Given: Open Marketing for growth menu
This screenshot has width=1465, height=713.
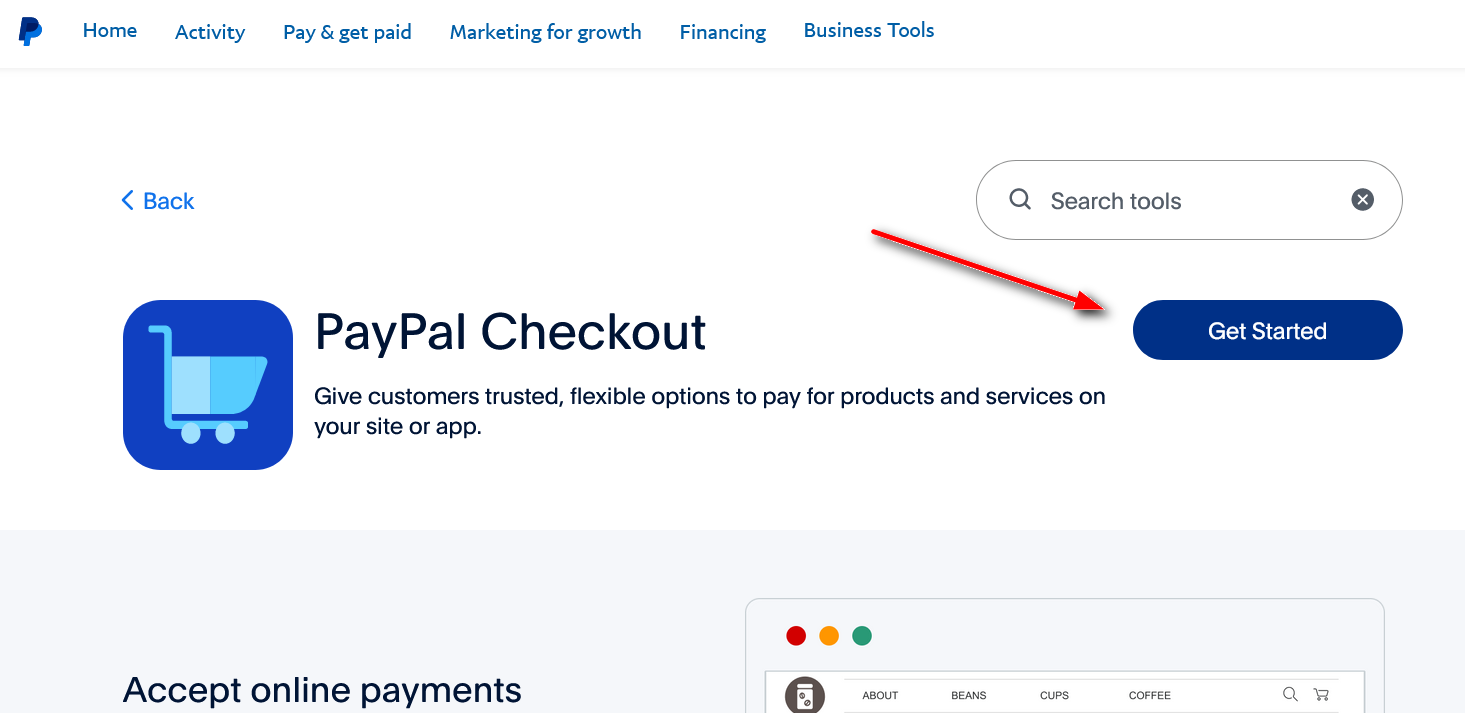Looking at the screenshot, I should (545, 32).
